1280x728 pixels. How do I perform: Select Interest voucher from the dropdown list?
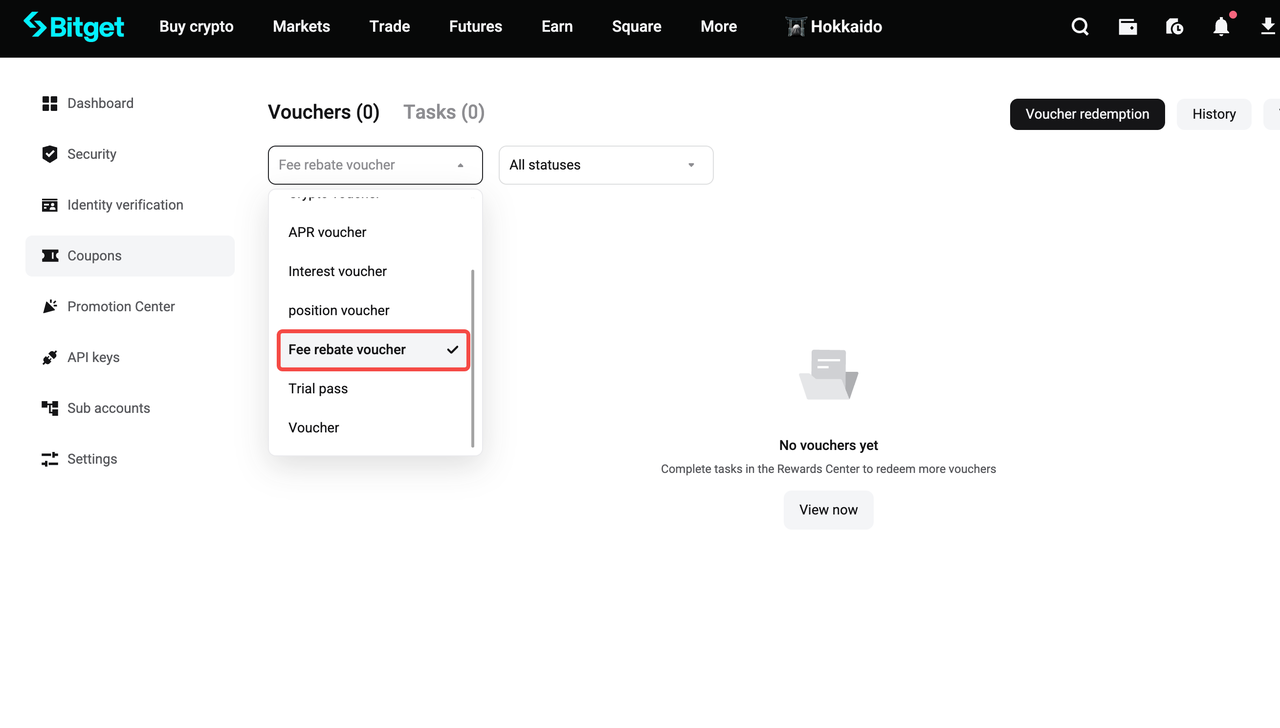point(337,271)
